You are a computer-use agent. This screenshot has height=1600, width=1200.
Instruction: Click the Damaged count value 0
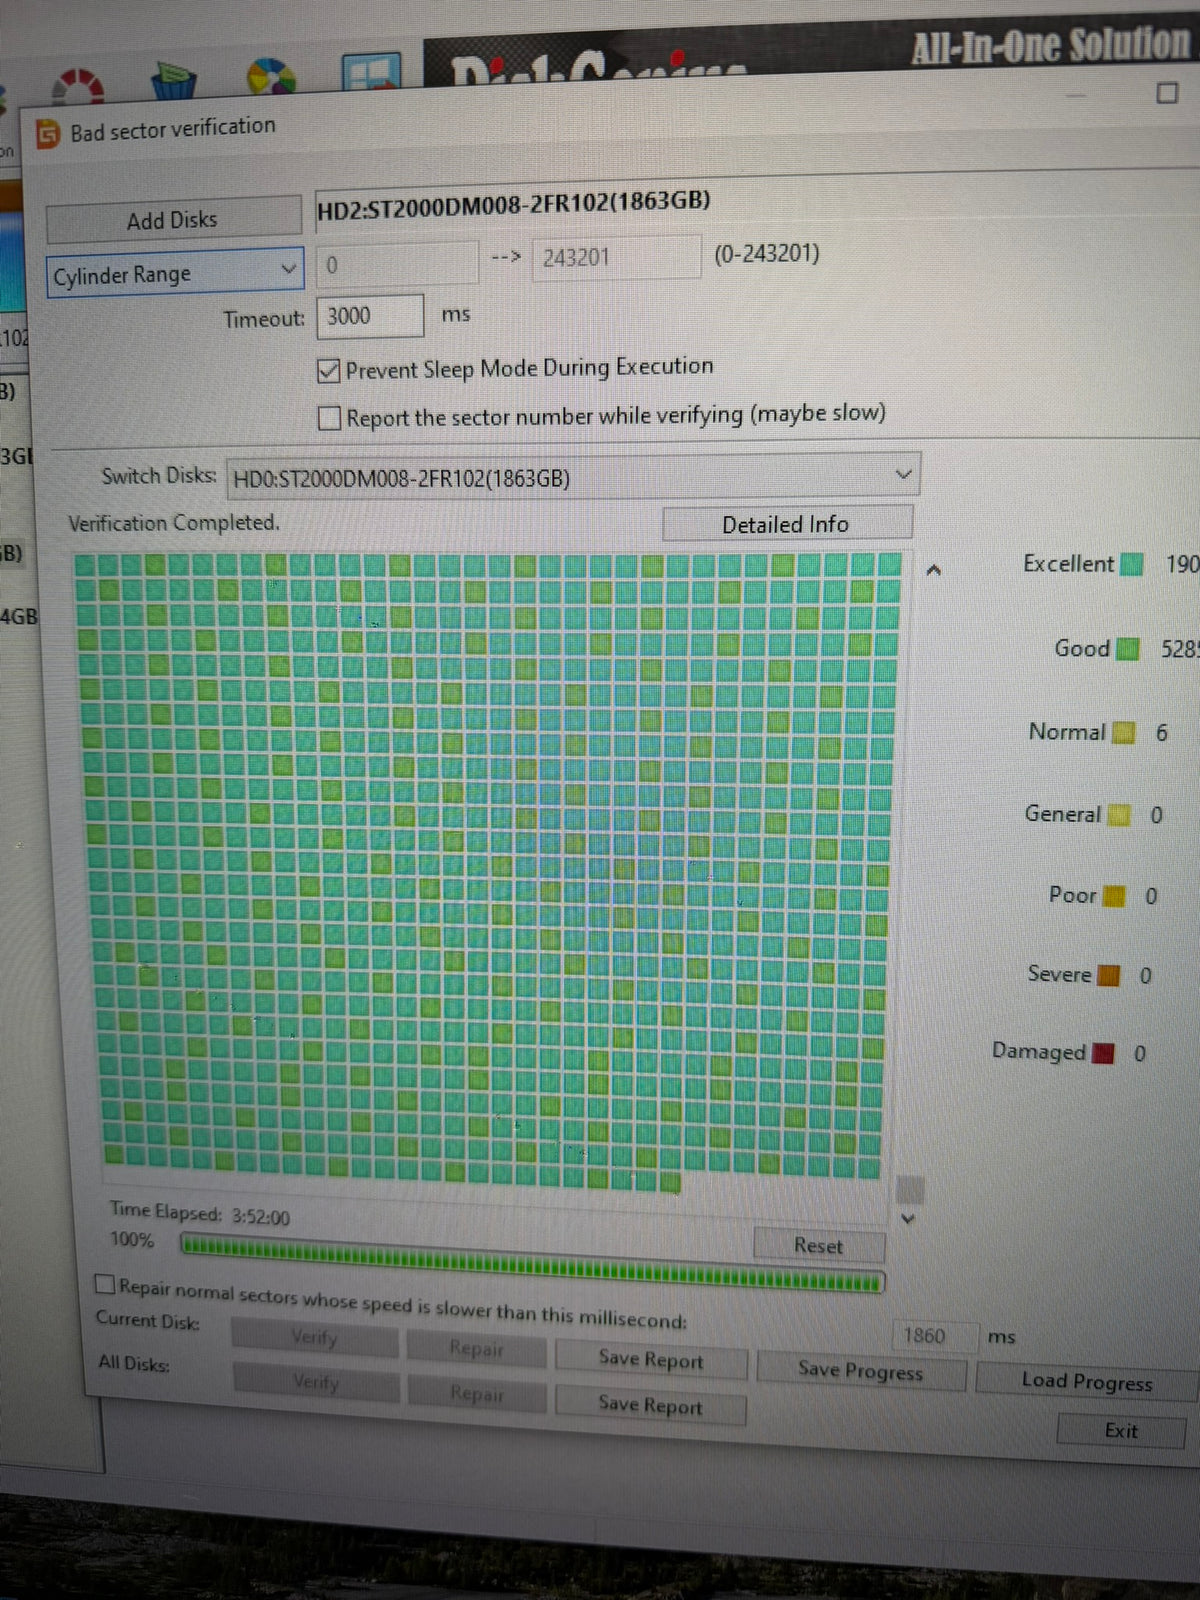click(x=1140, y=1053)
